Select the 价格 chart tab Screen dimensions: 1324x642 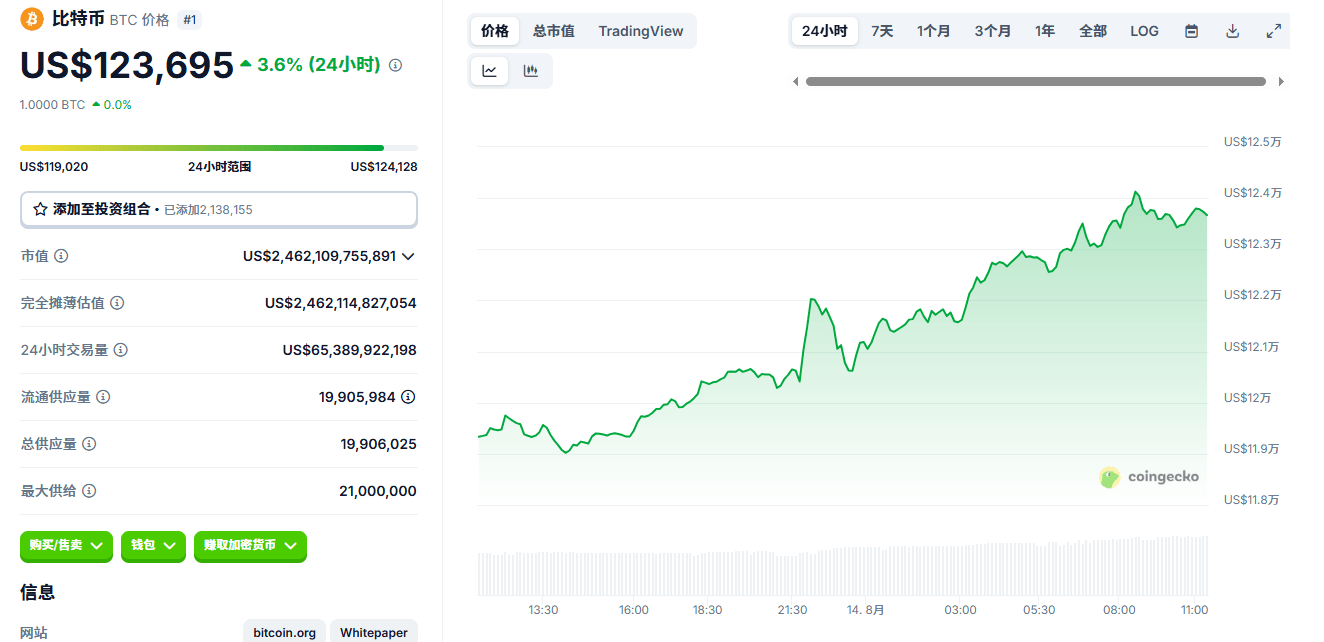[495, 31]
